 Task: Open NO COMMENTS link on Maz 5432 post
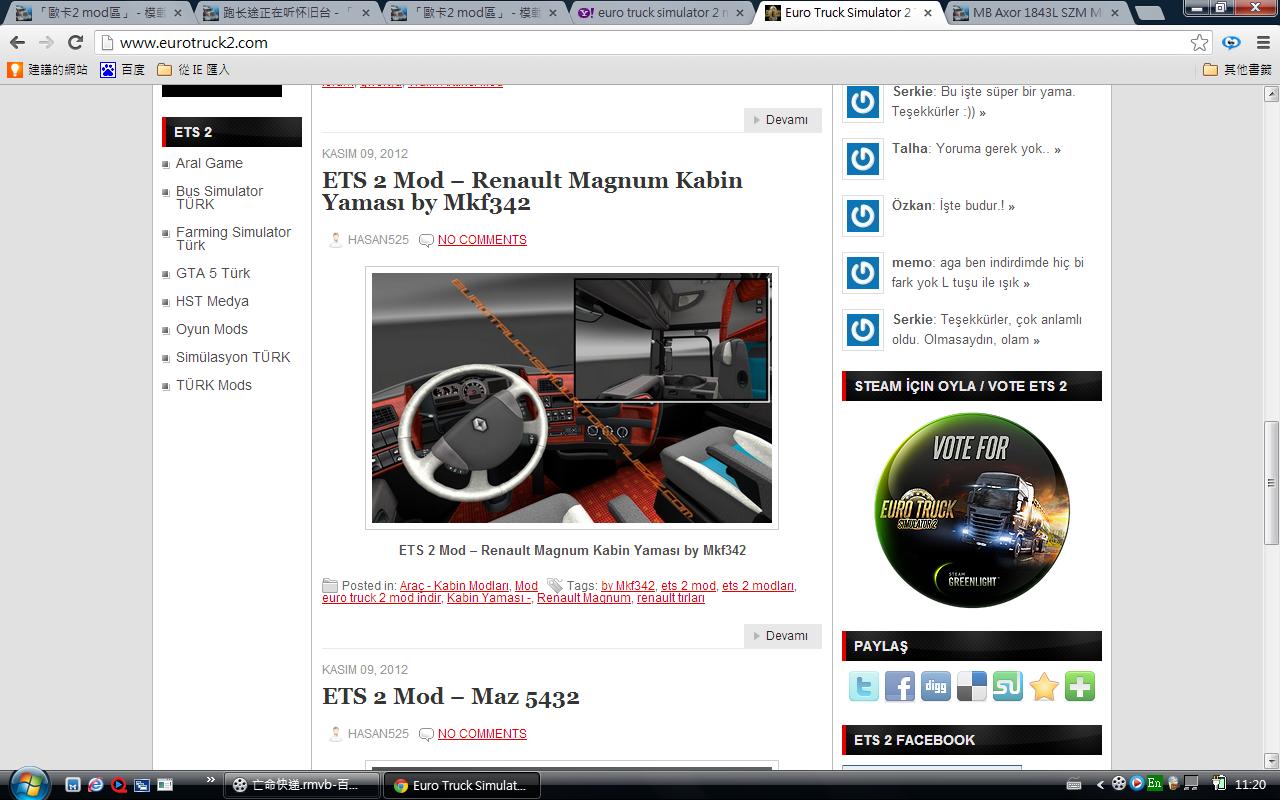coord(482,734)
